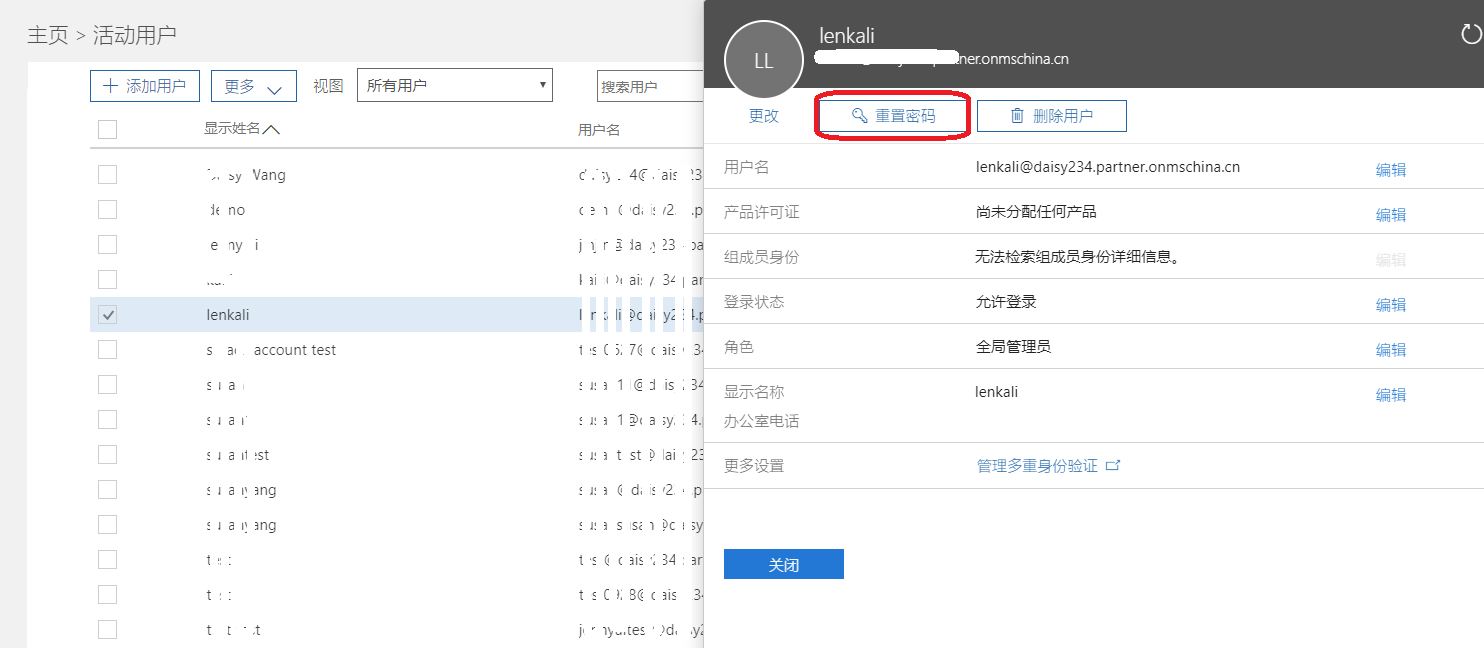Viewport: 1484px width, 670px height.
Task: Click 编辑 for the 角色 row
Action: (1390, 350)
